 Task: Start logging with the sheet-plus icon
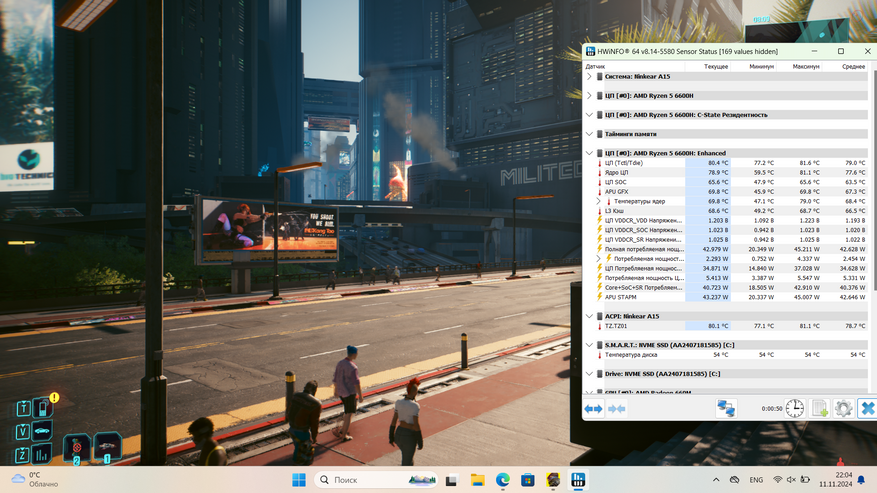tap(819, 408)
